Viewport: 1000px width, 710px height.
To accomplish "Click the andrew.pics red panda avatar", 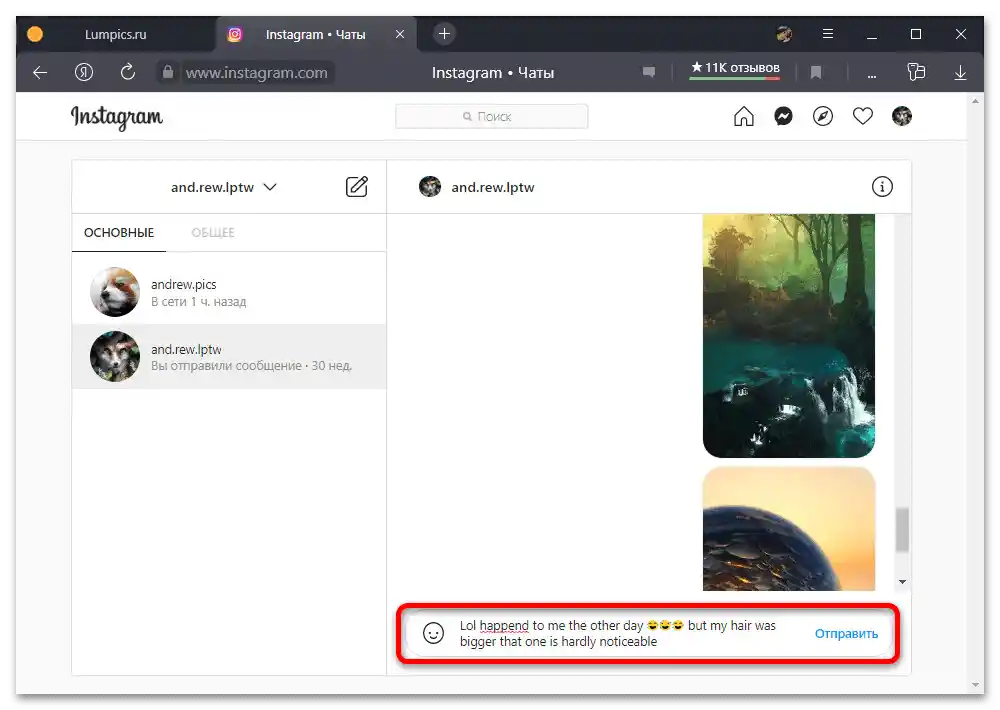I will pyautogui.click(x=115, y=292).
